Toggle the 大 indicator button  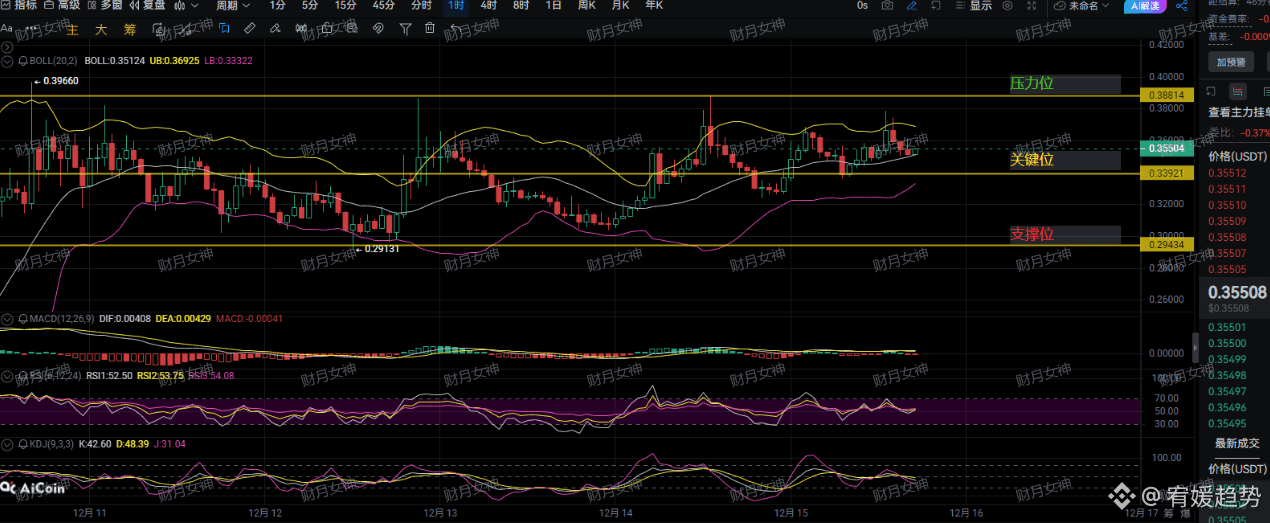point(100,29)
